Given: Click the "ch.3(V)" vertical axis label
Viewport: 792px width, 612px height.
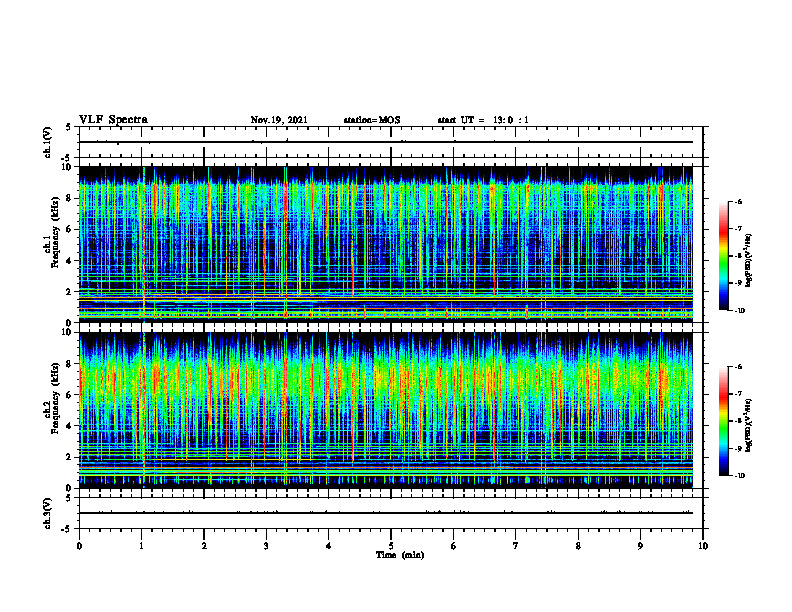Looking at the screenshot, I should pyautogui.click(x=48, y=513).
